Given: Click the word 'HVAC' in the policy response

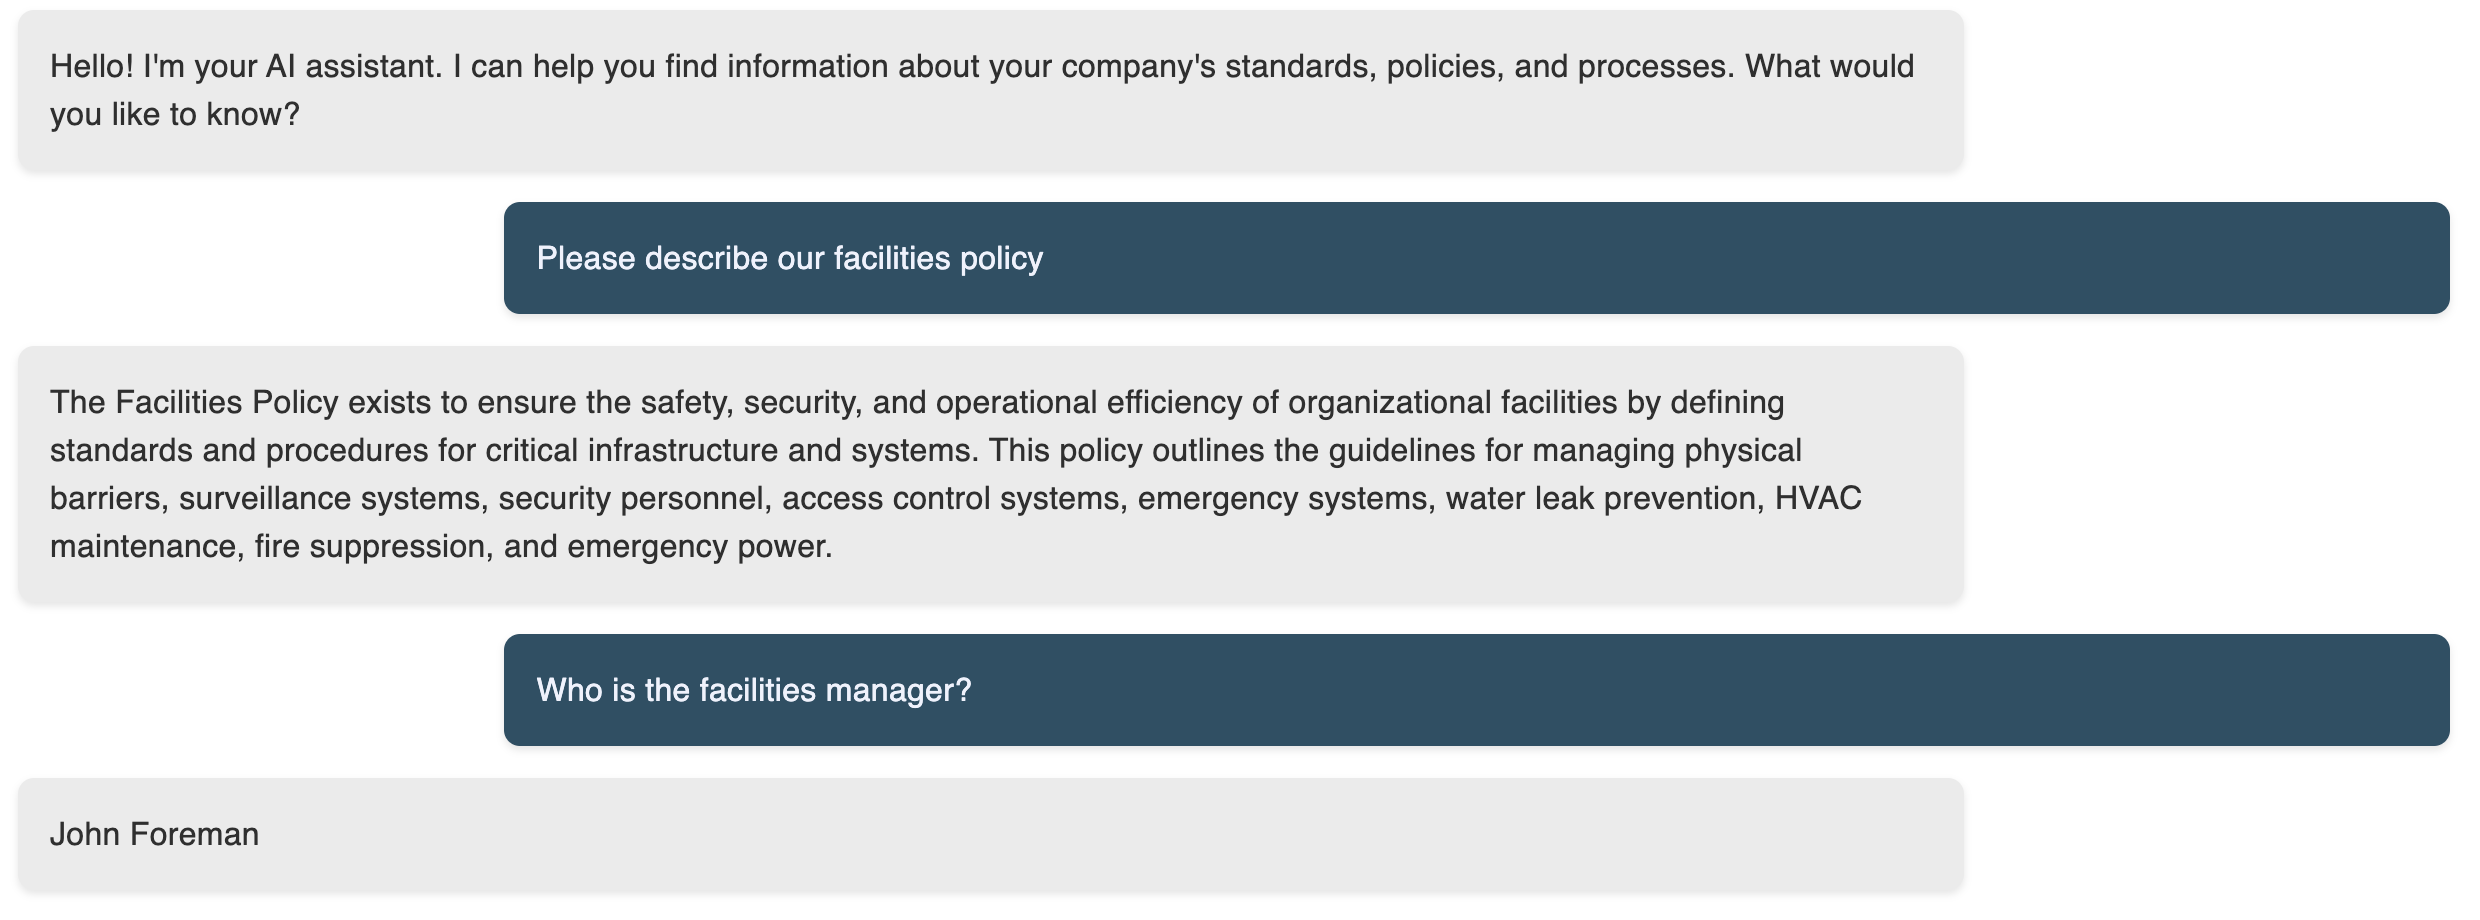Looking at the screenshot, I should click(1818, 498).
